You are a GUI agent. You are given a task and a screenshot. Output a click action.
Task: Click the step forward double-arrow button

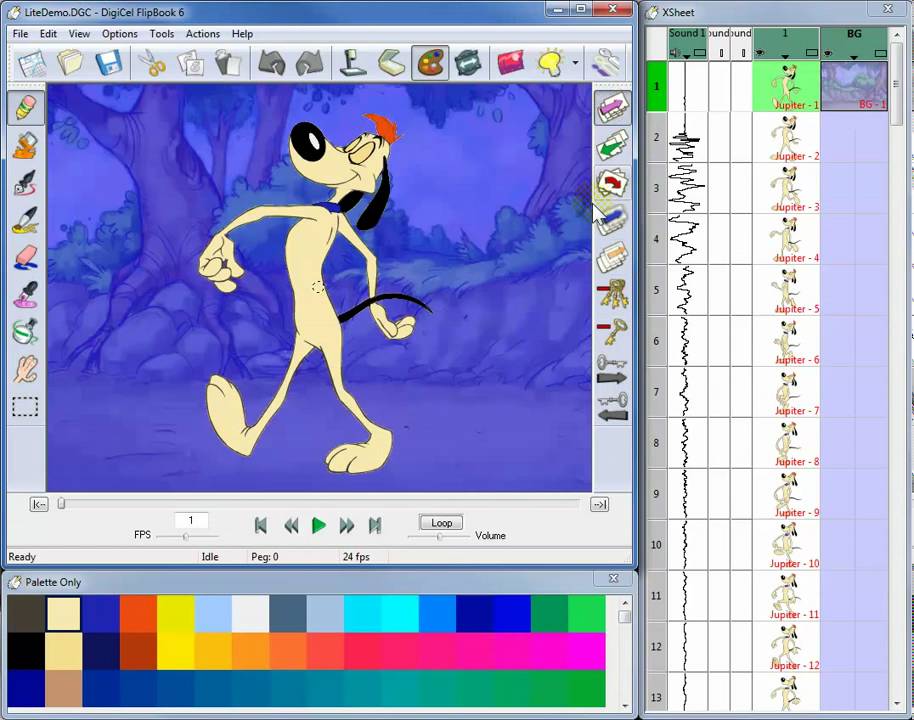346,526
